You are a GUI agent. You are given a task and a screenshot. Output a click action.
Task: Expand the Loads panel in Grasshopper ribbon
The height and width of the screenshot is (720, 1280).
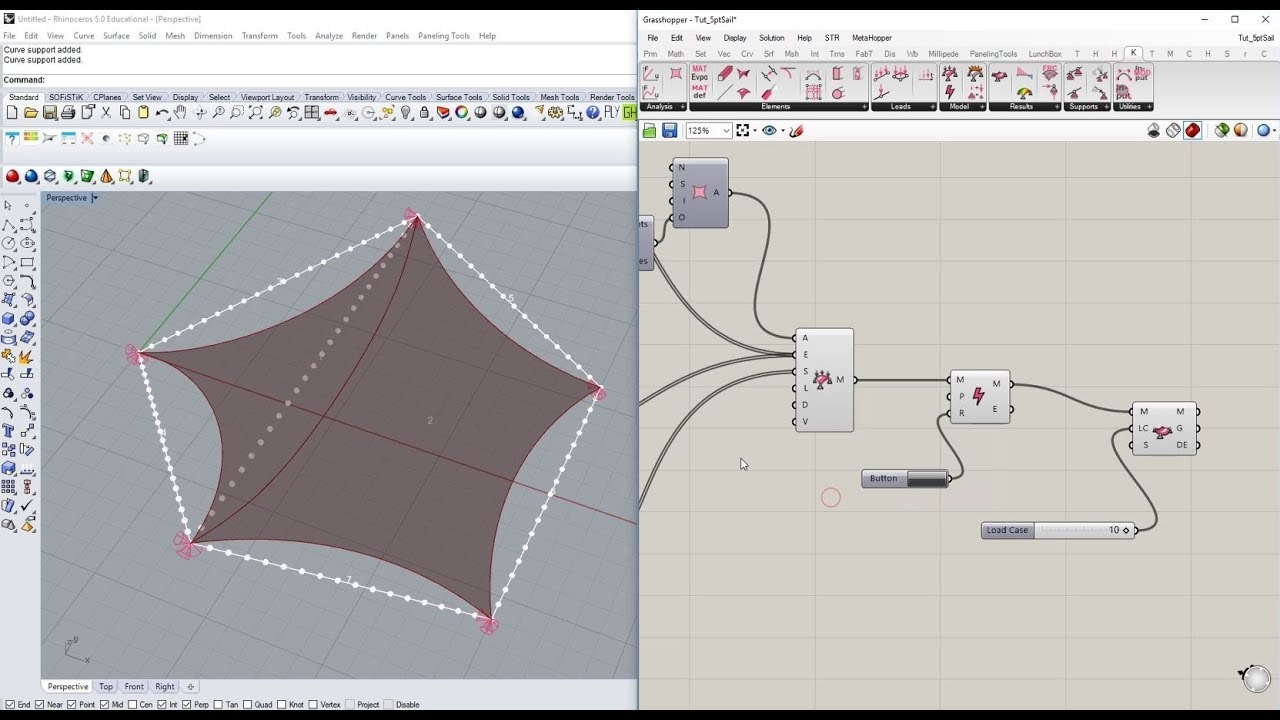point(932,106)
